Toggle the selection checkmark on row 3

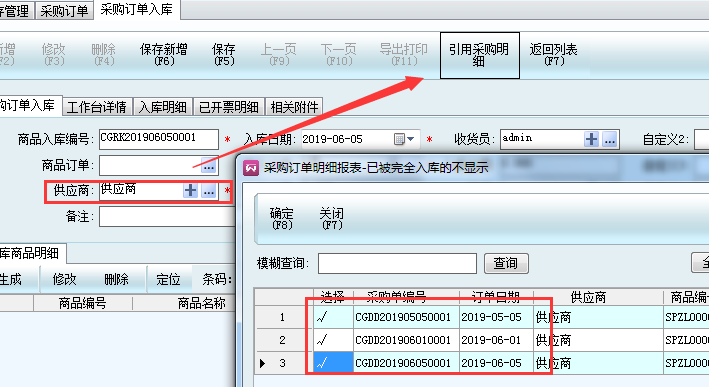[x=333, y=363]
